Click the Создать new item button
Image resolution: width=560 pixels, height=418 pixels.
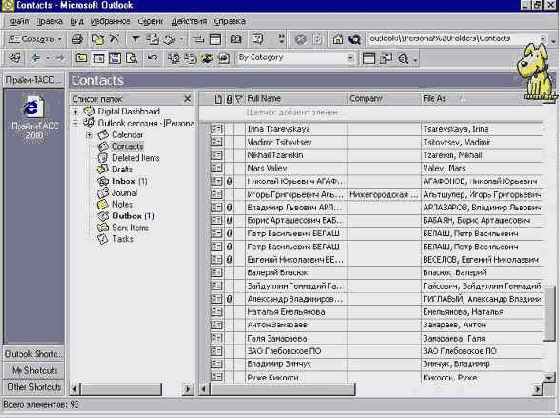click(x=31, y=39)
